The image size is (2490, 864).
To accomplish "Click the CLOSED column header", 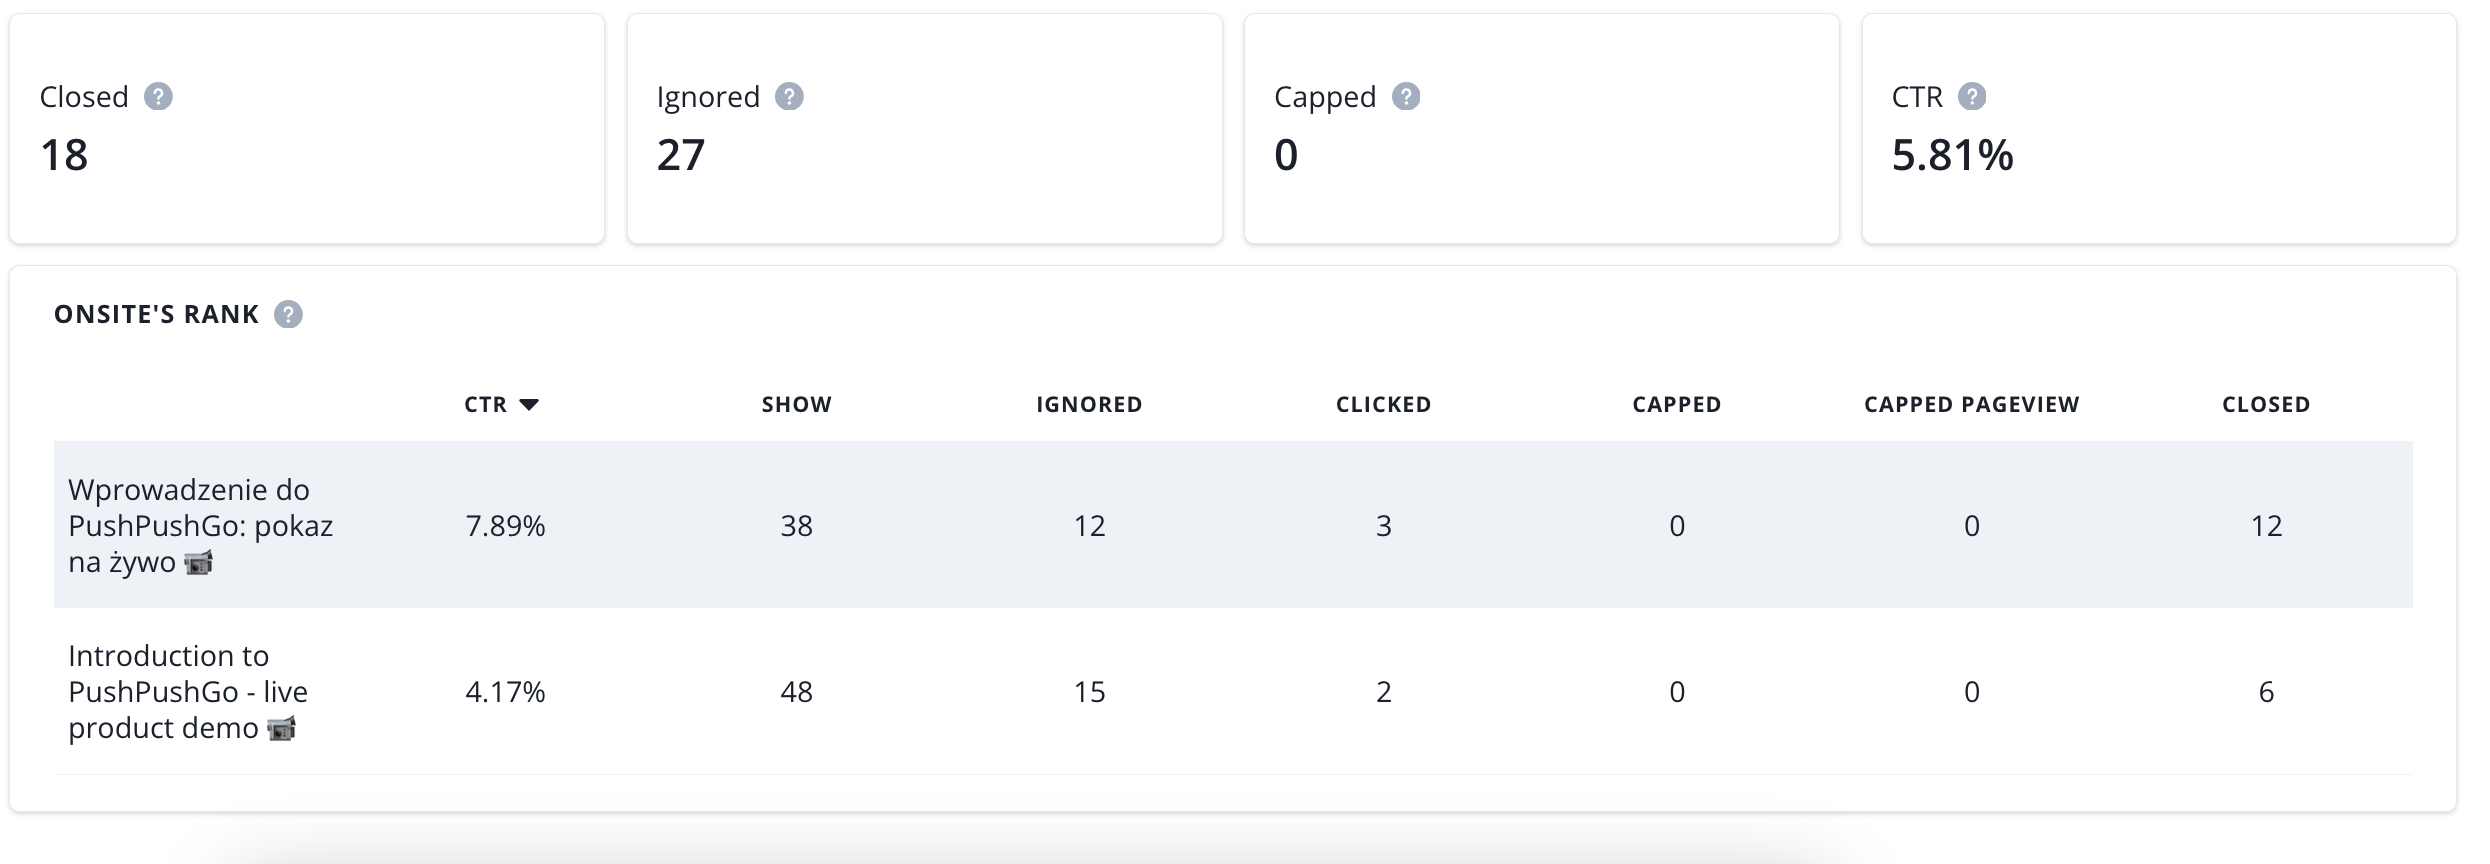I will click(2265, 405).
